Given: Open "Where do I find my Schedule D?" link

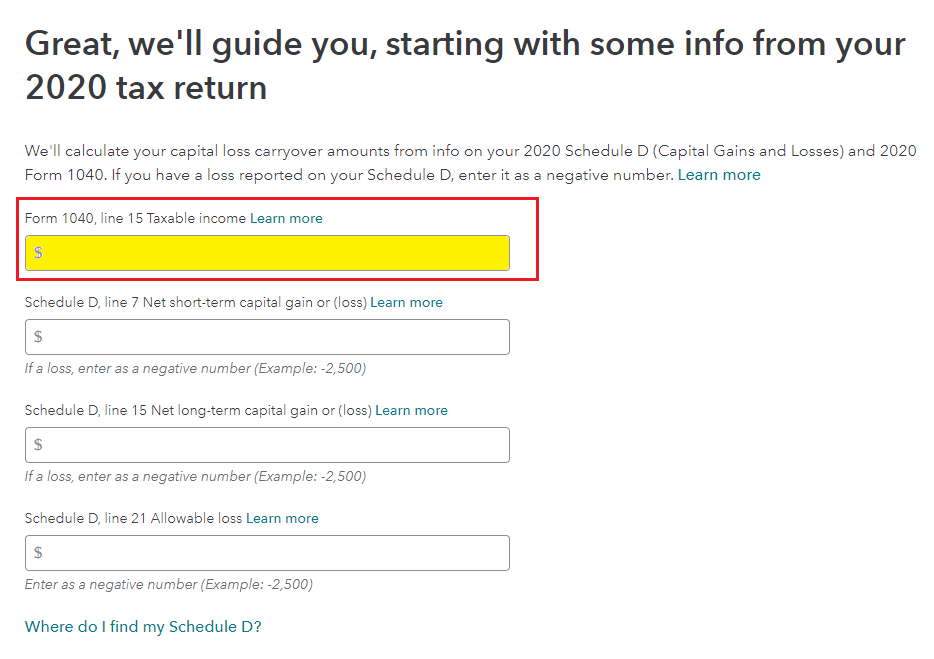Looking at the screenshot, I should (143, 627).
